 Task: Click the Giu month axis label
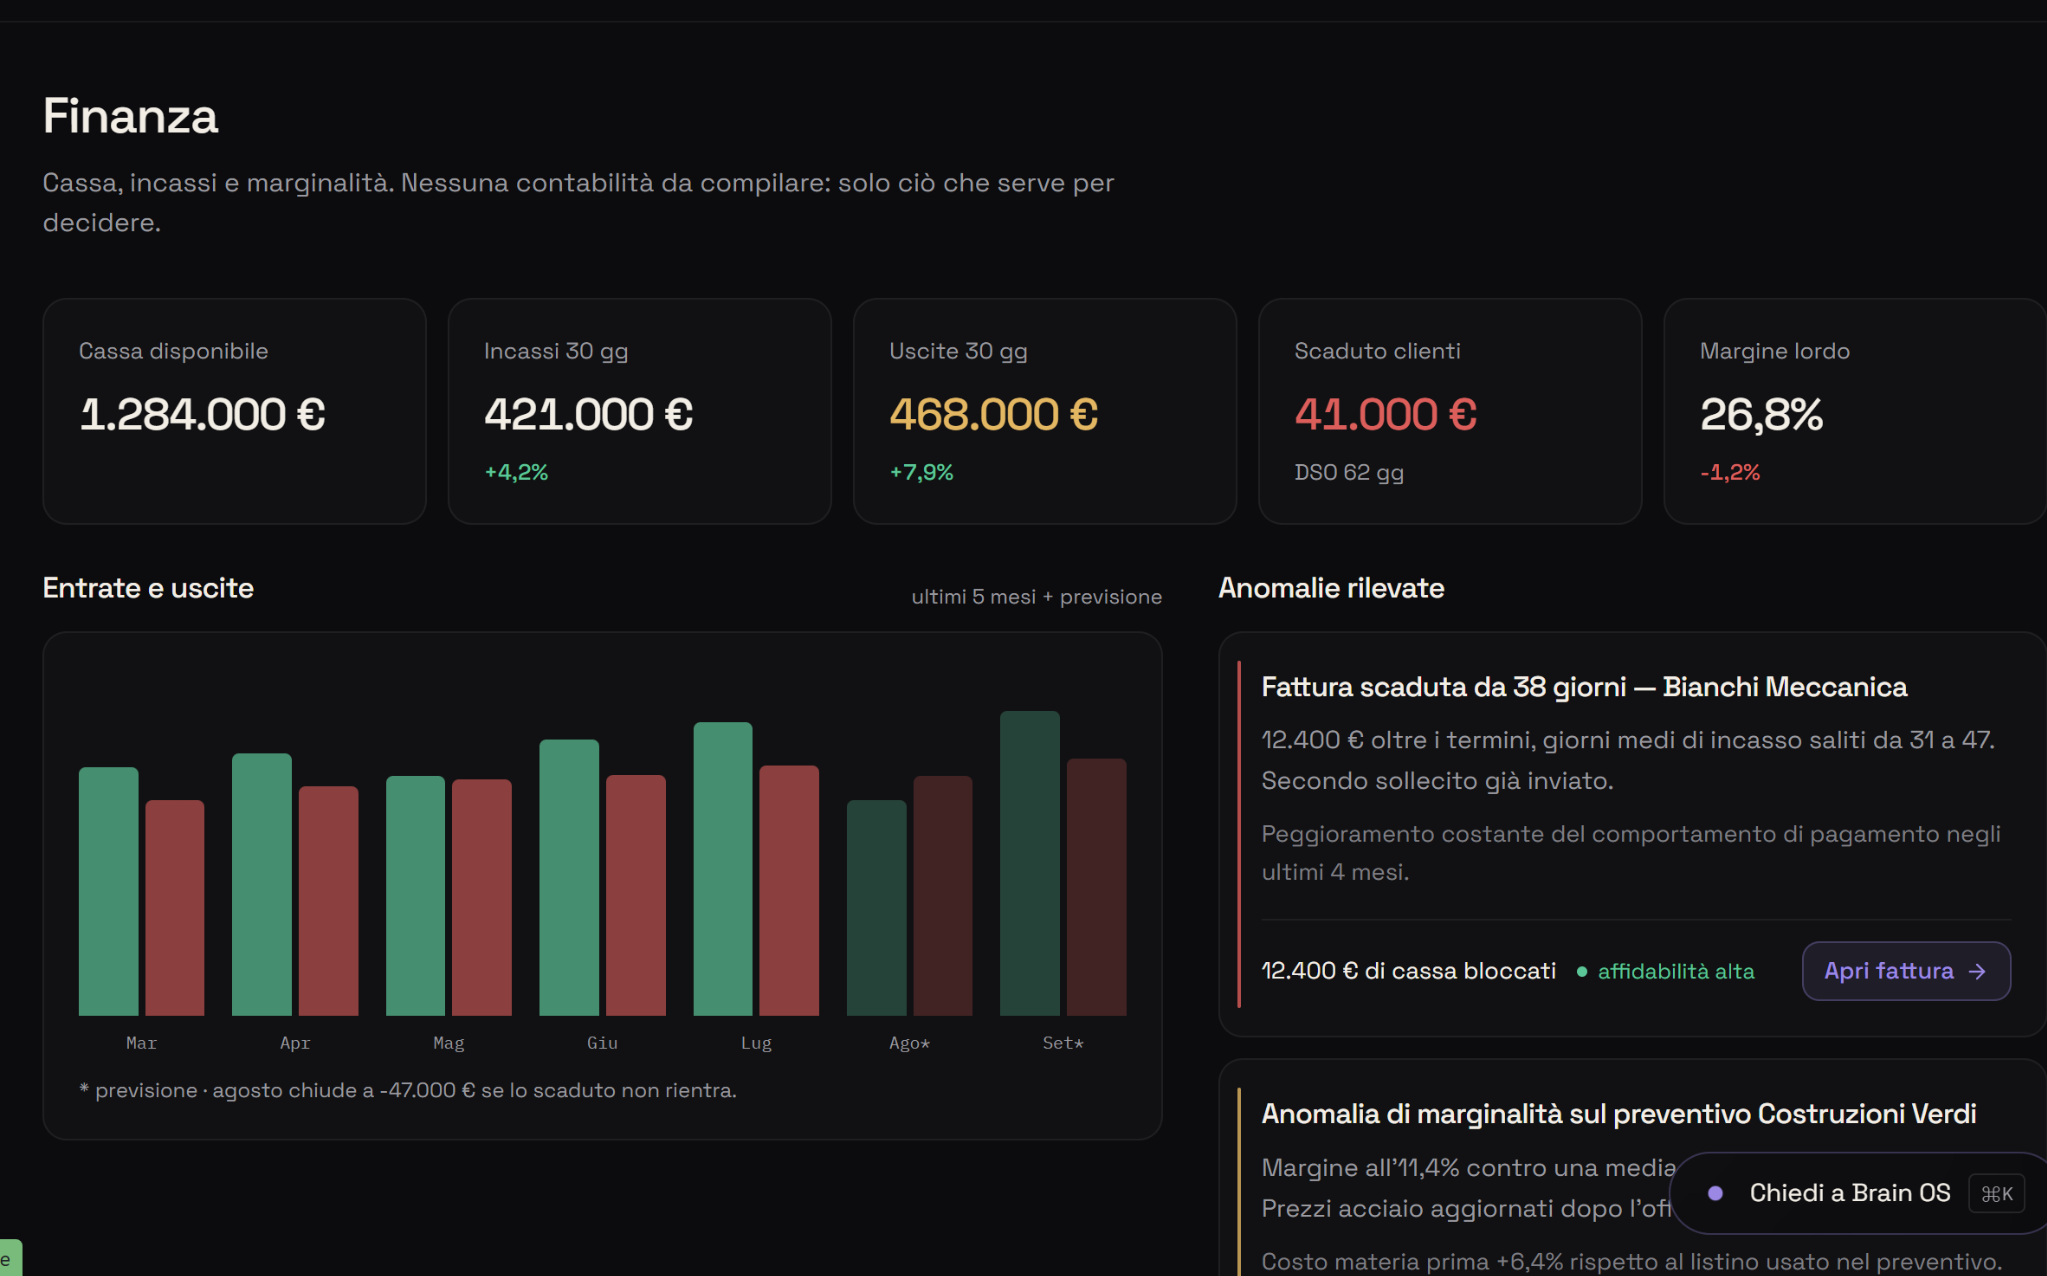click(602, 1043)
